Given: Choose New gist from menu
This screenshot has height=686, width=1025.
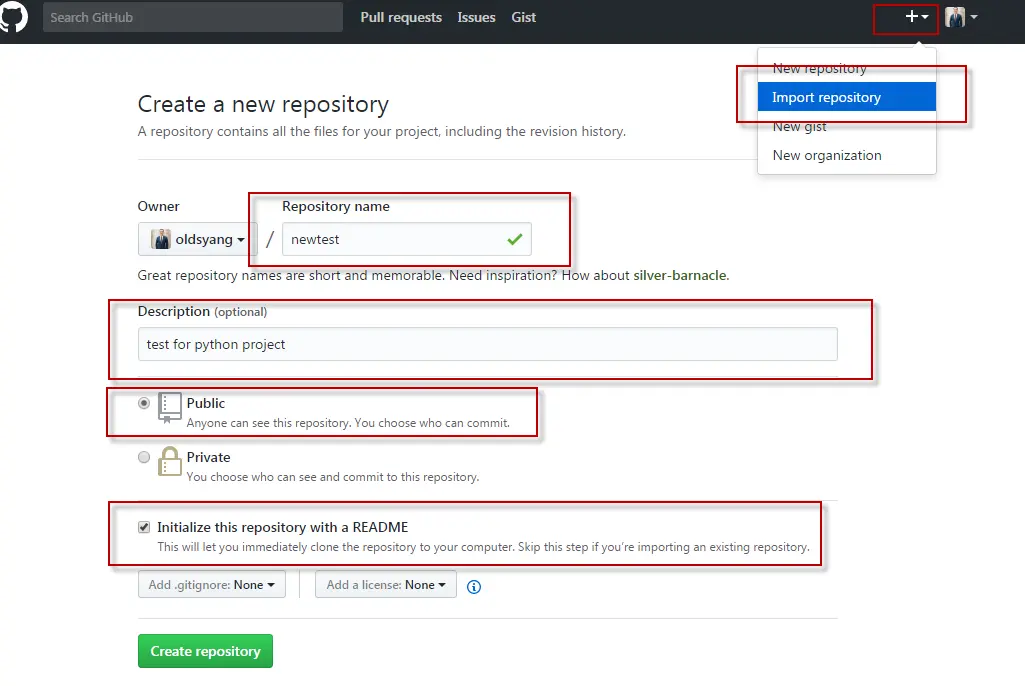Looking at the screenshot, I should click(847, 126).
